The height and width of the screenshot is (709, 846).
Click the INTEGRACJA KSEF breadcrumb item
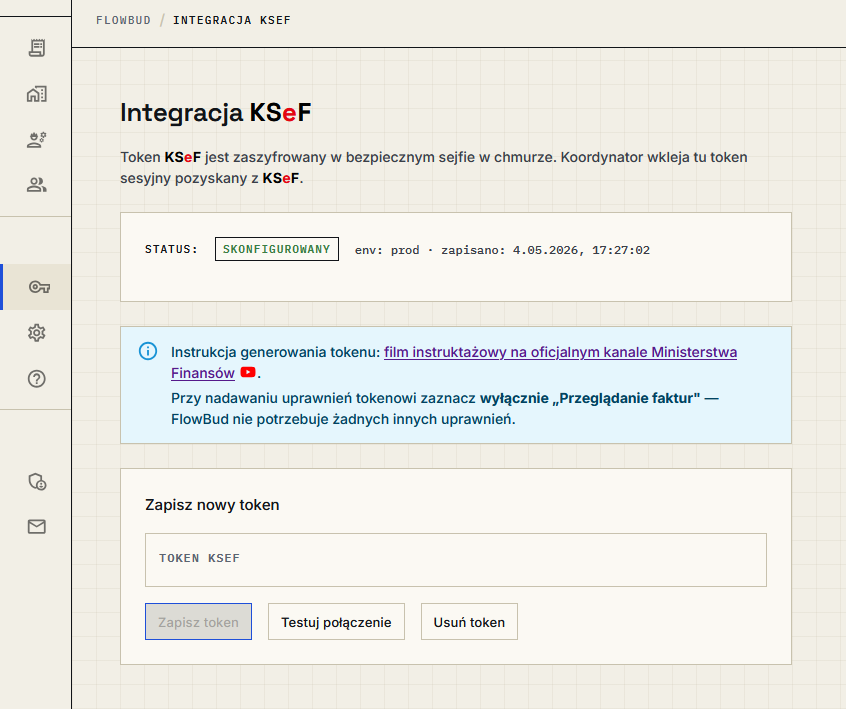point(232,21)
